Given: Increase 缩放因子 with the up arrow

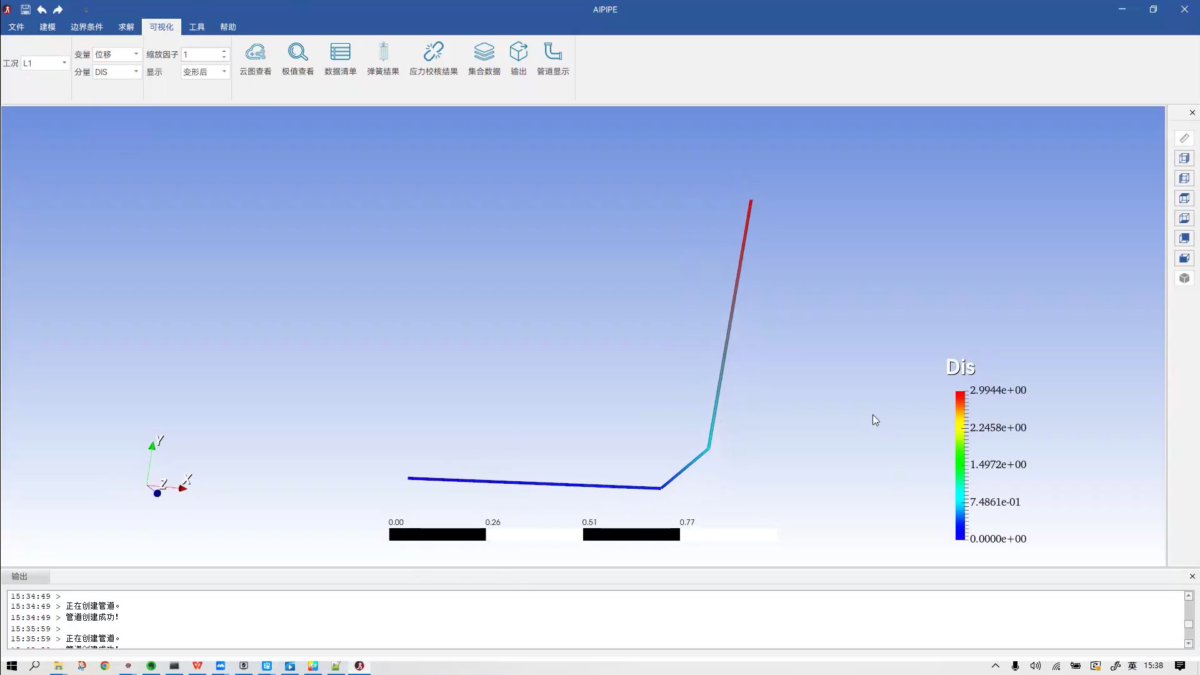Looking at the screenshot, I should tap(224, 51).
